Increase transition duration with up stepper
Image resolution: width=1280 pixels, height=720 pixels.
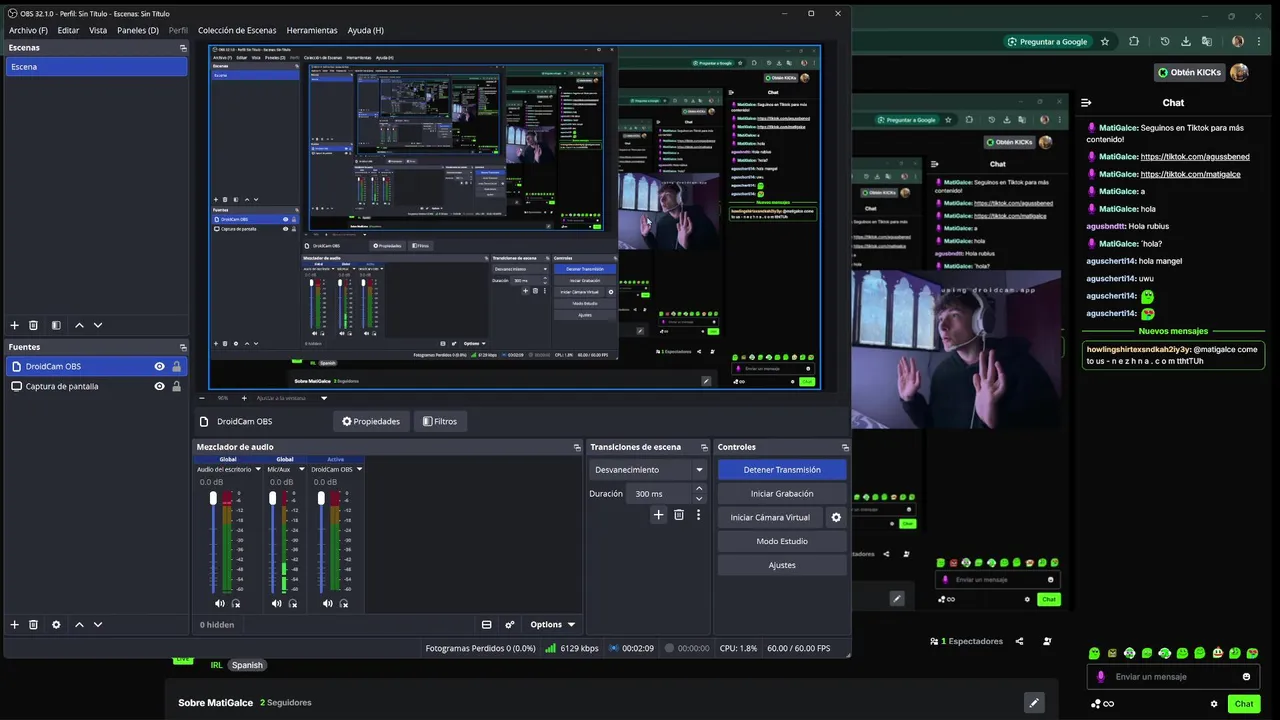pos(699,488)
